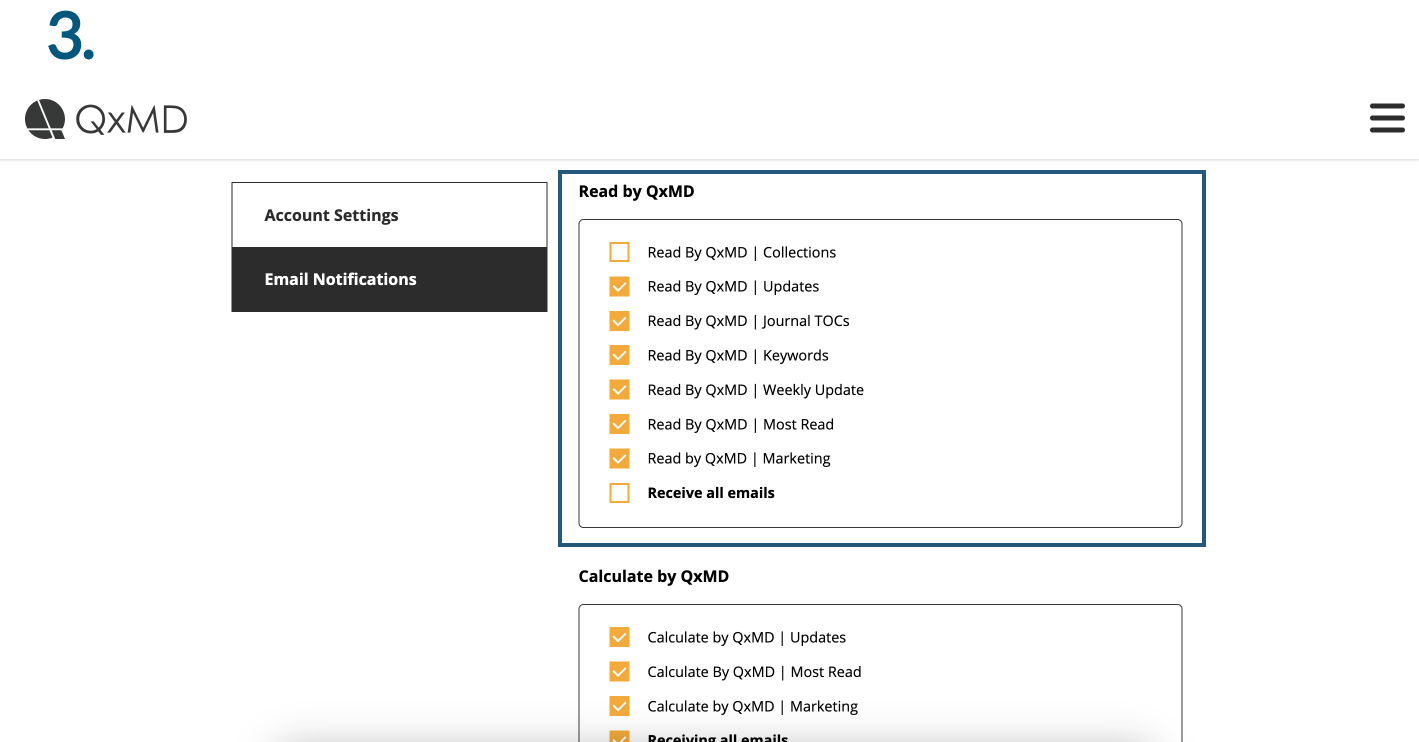Click the Read By QxMD | Keywords label

[x=738, y=355]
